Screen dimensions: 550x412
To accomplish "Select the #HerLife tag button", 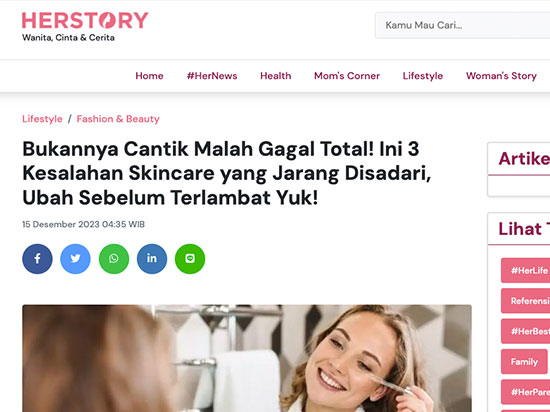I will click(x=525, y=270).
